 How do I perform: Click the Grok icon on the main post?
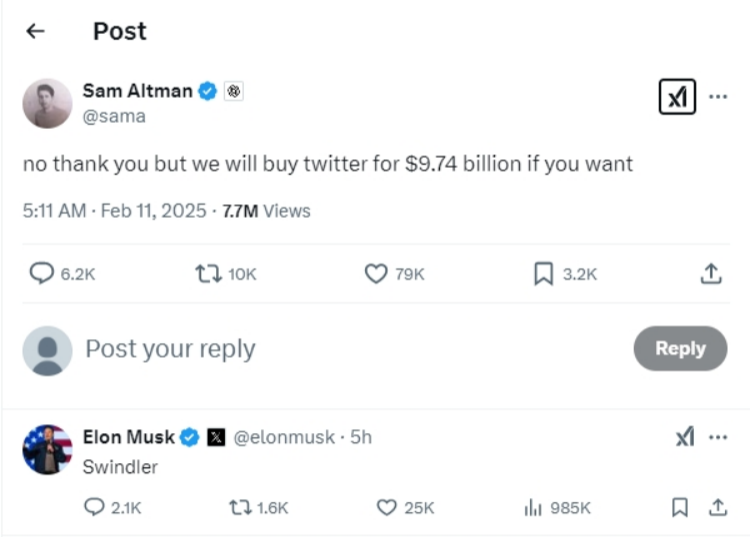pos(677,97)
